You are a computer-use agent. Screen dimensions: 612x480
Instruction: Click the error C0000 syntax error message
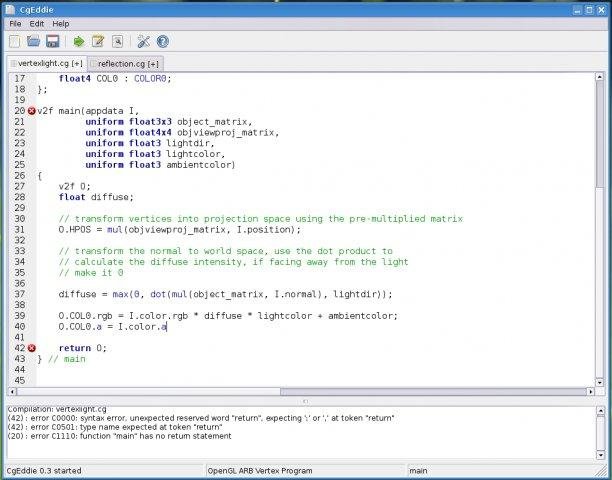click(x=201, y=418)
